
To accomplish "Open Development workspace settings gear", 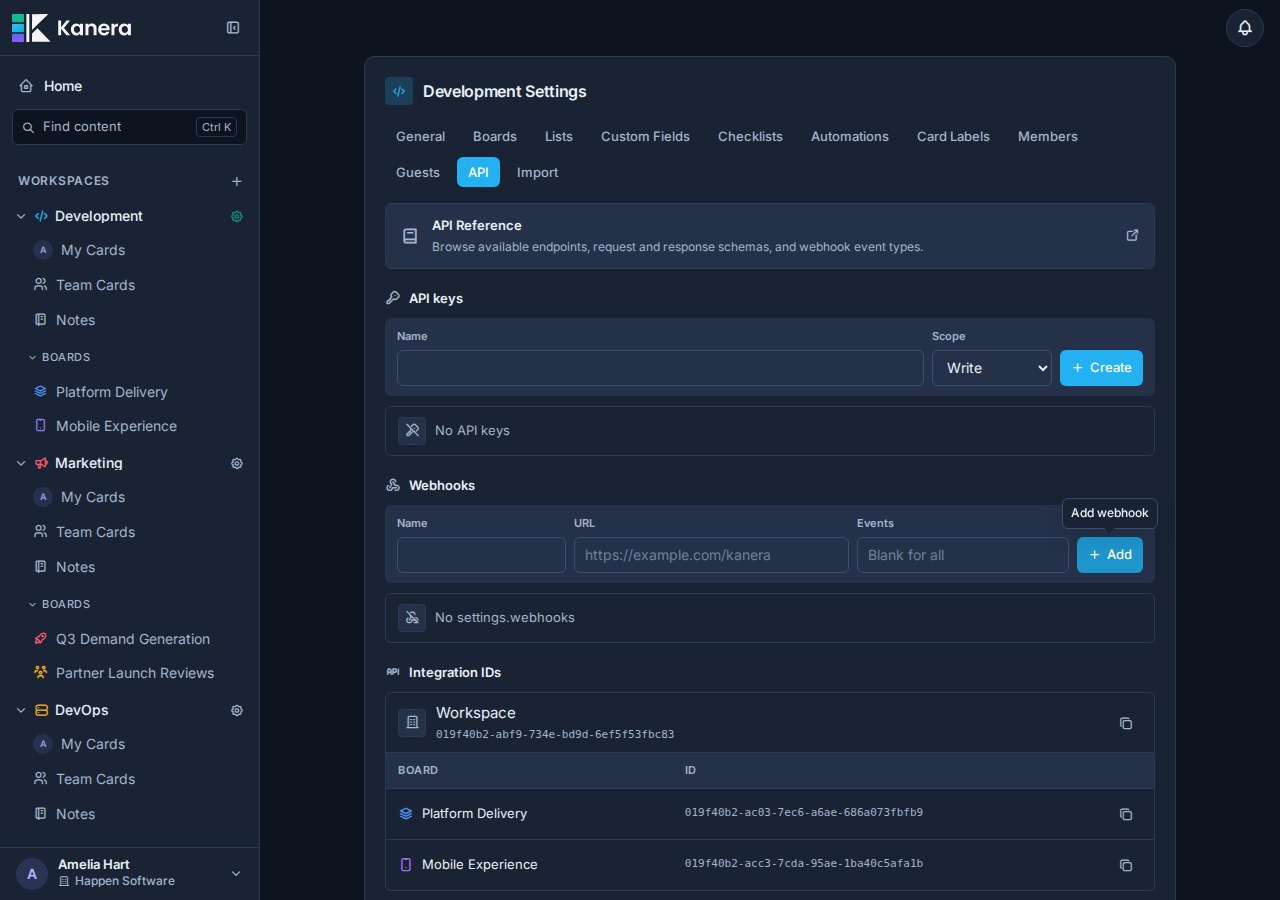I will 237,216.
